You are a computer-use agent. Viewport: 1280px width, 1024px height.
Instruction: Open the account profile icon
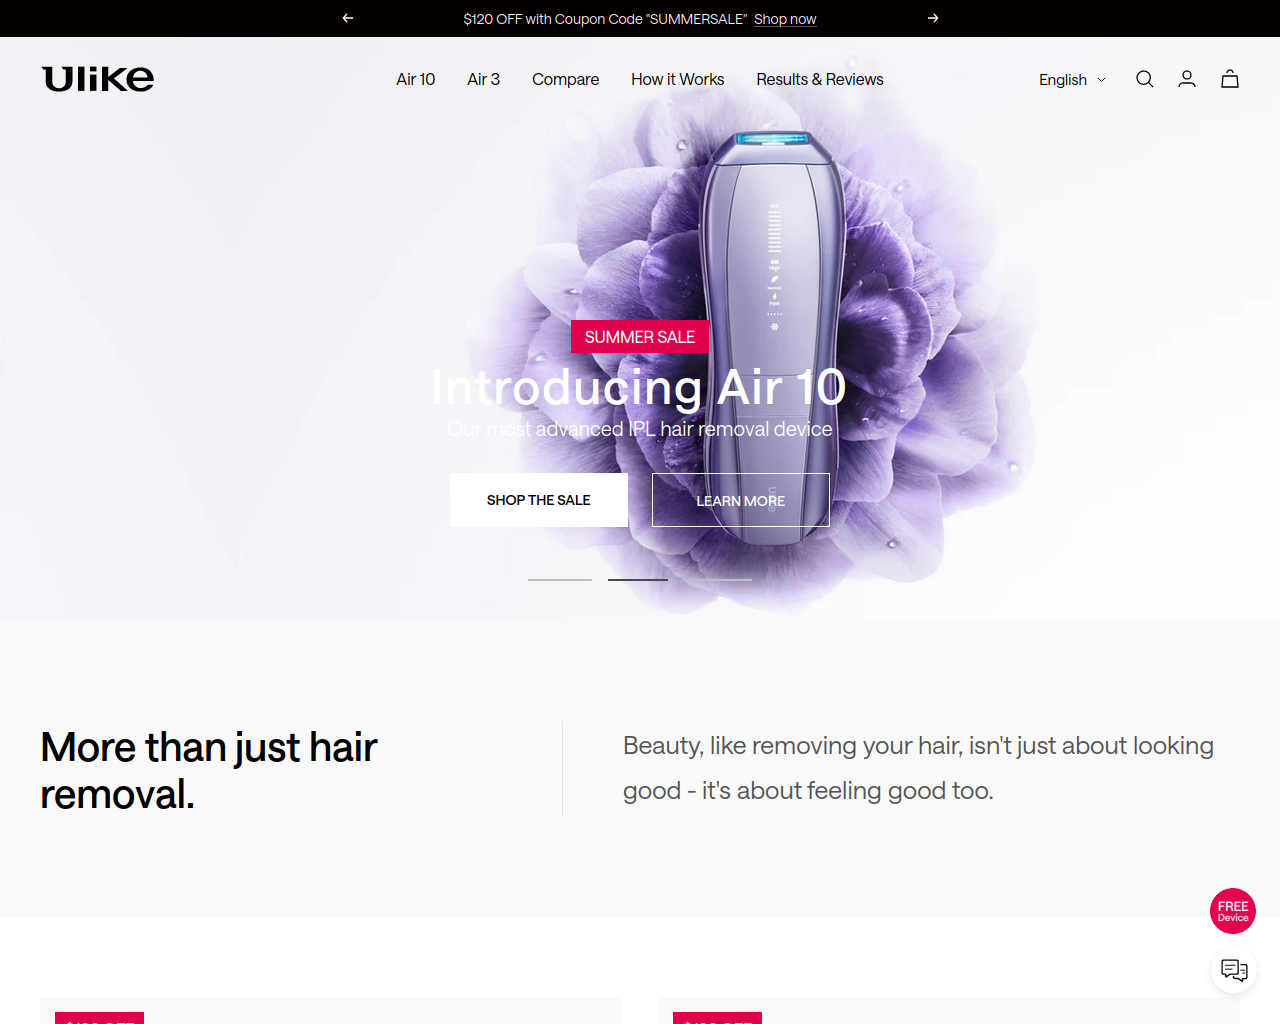(x=1187, y=79)
